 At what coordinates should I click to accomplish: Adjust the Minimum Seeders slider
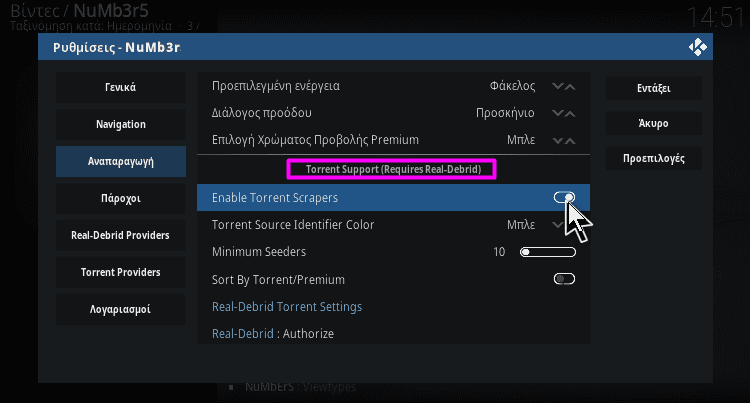pyautogui.click(x=548, y=252)
